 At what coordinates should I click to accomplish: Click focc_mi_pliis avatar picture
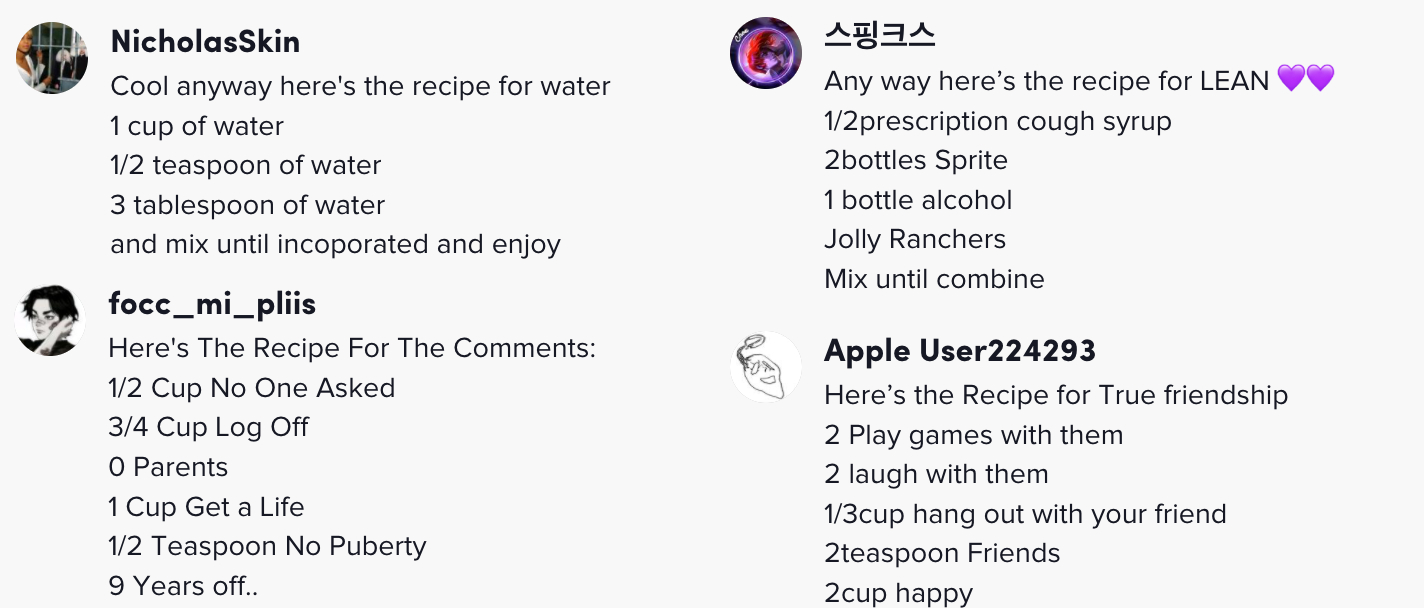[50, 320]
